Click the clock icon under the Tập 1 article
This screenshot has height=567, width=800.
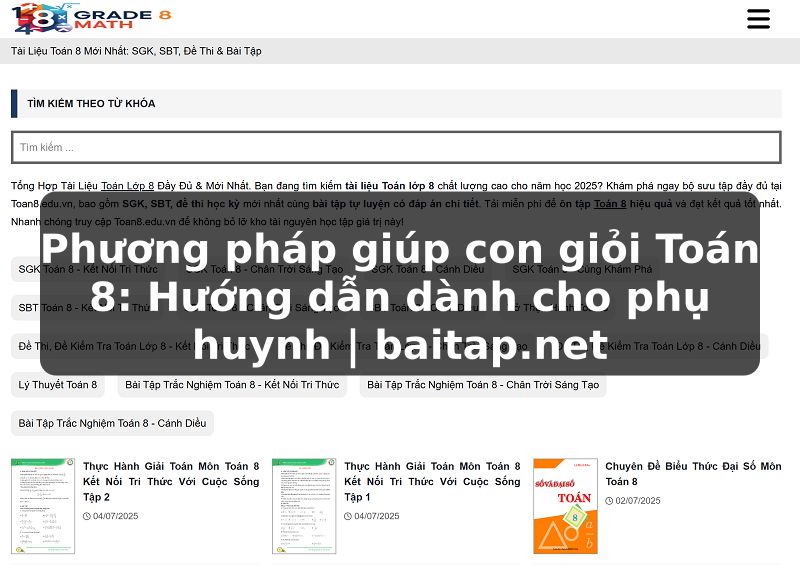coord(348,516)
